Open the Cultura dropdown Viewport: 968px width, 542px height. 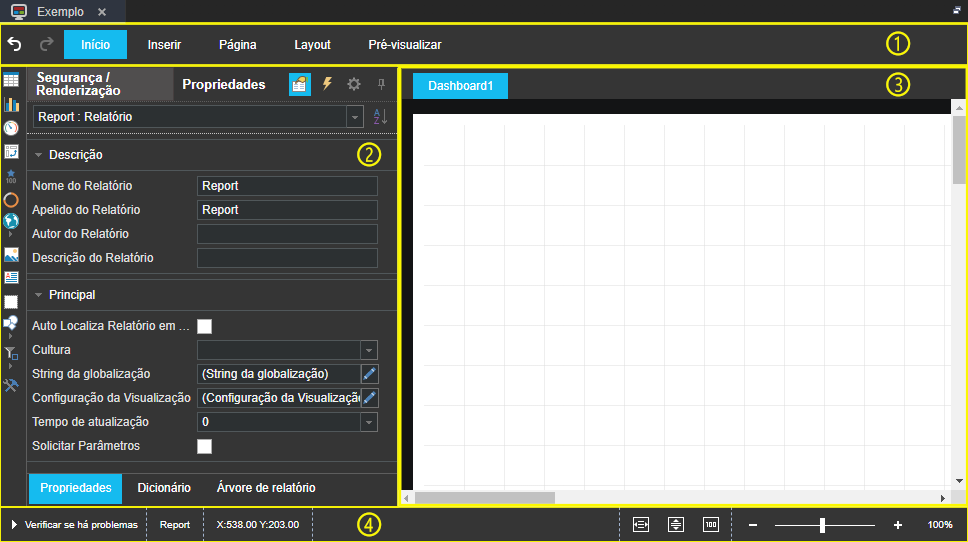click(369, 351)
